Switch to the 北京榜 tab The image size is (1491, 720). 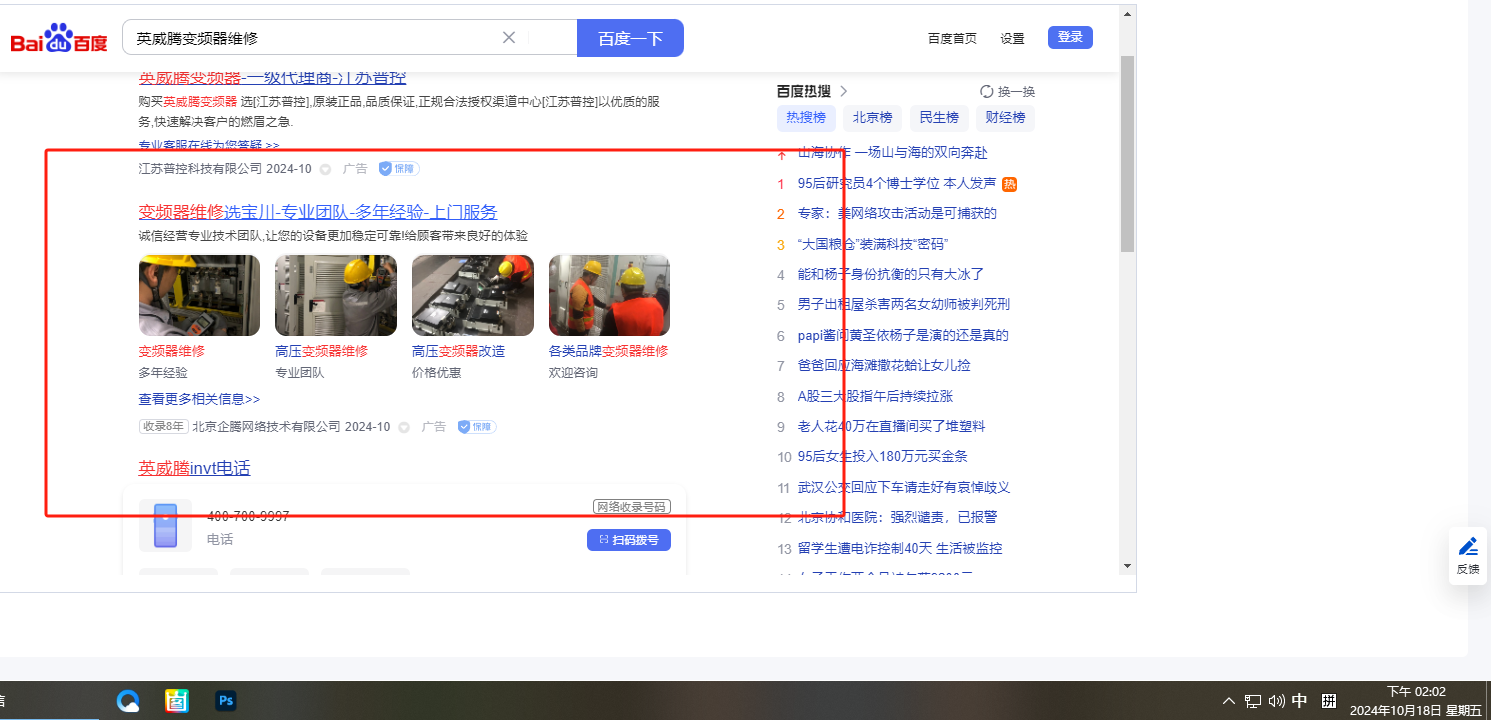[x=872, y=118]
